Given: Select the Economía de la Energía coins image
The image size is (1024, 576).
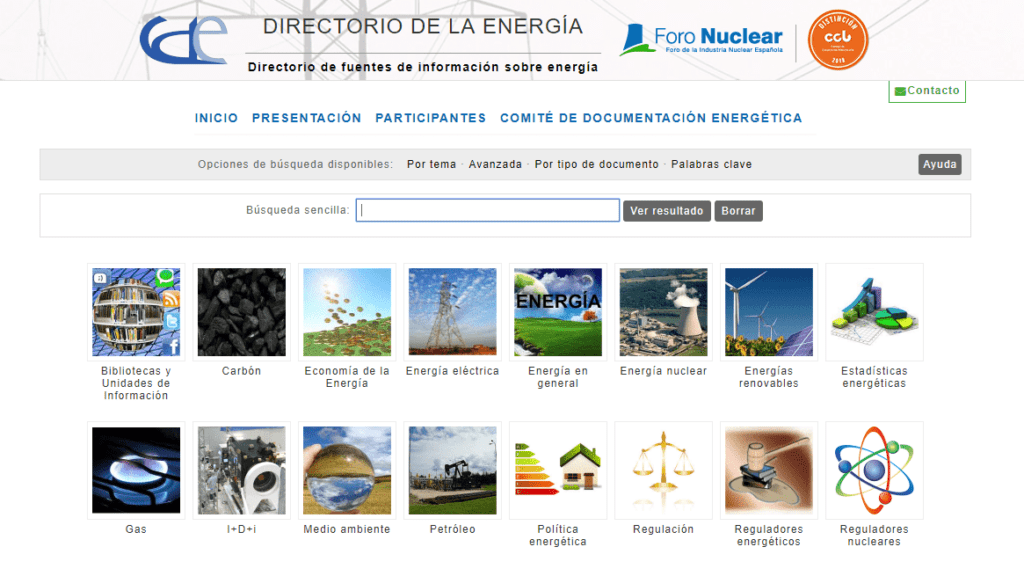Looking at the screenshot, I should click(347, 312).
